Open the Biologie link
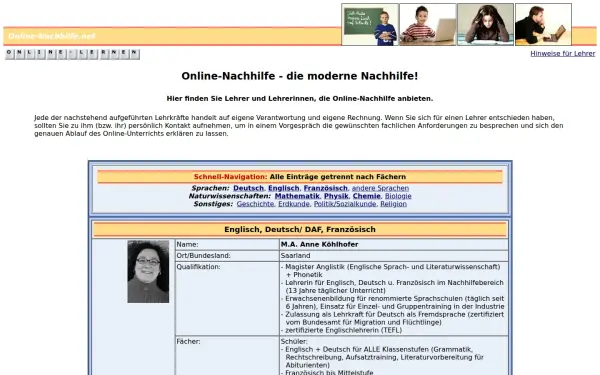600x375 pixels. tap(398, 196)
